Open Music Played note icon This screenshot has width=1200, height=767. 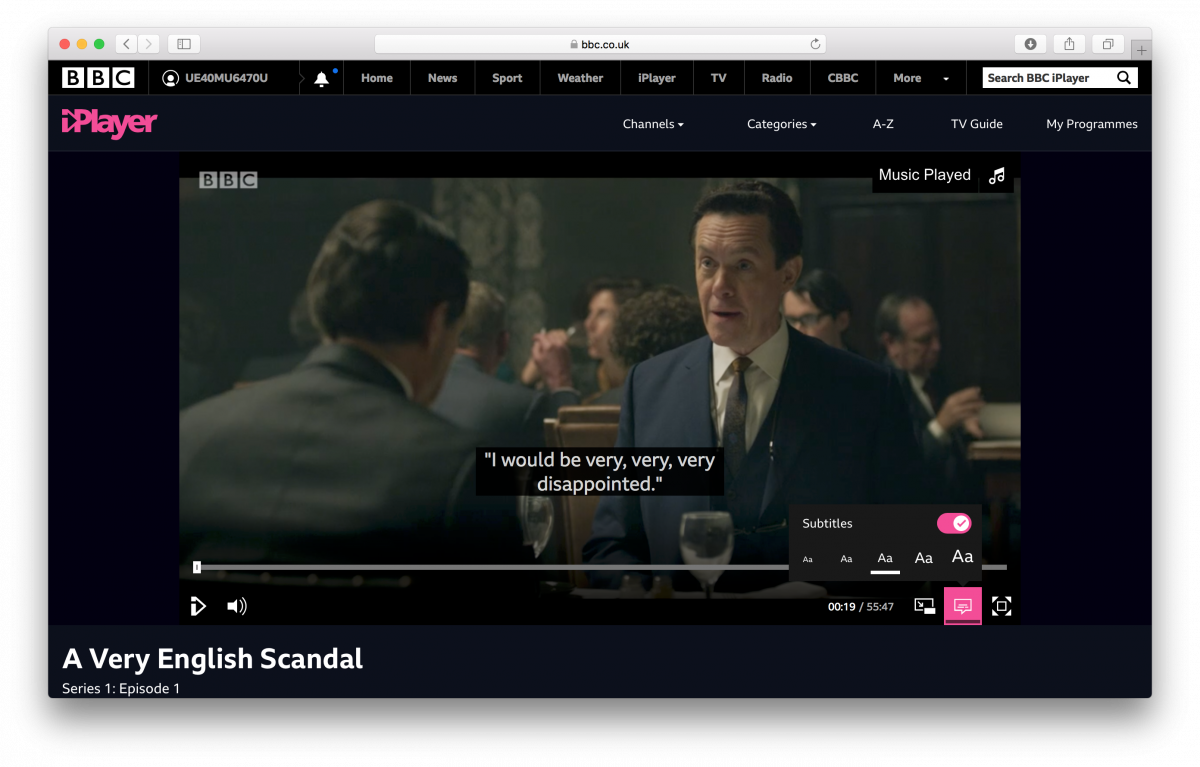pyautogui.click(x=996, y=175)
